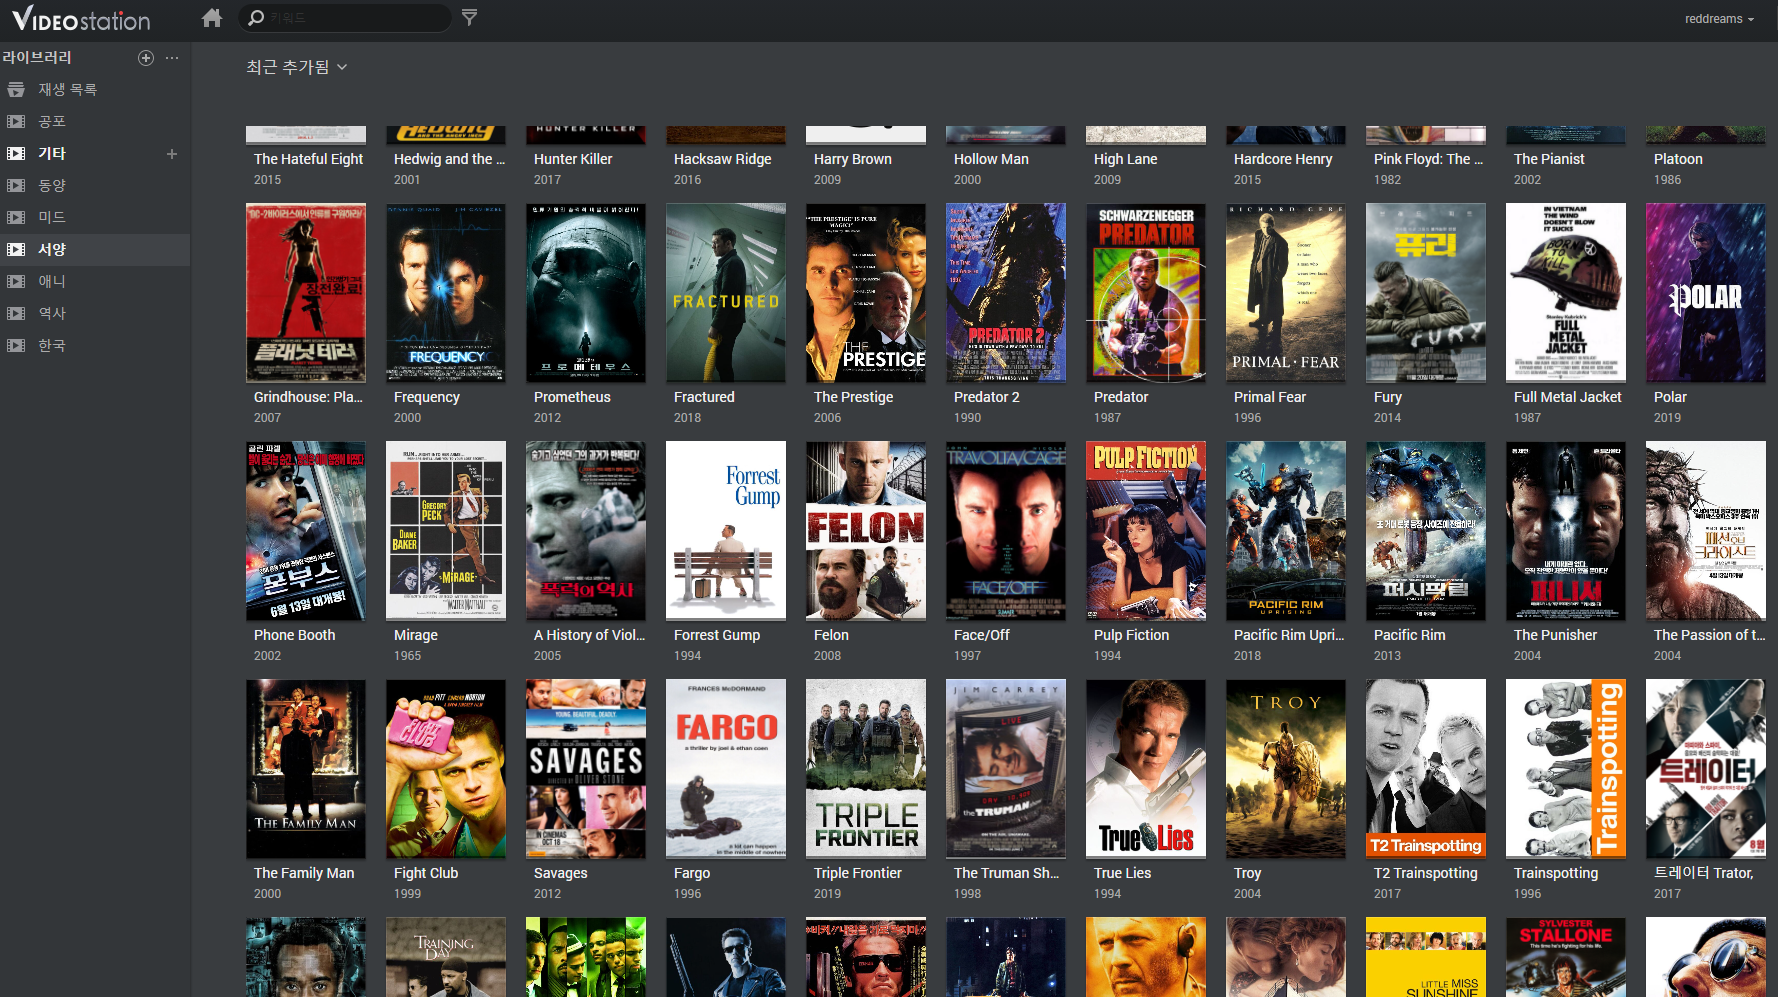The width and height of the screenshot is (1778, 997).
Task: Click the True Lies title link
Action: coord(1122,873)
